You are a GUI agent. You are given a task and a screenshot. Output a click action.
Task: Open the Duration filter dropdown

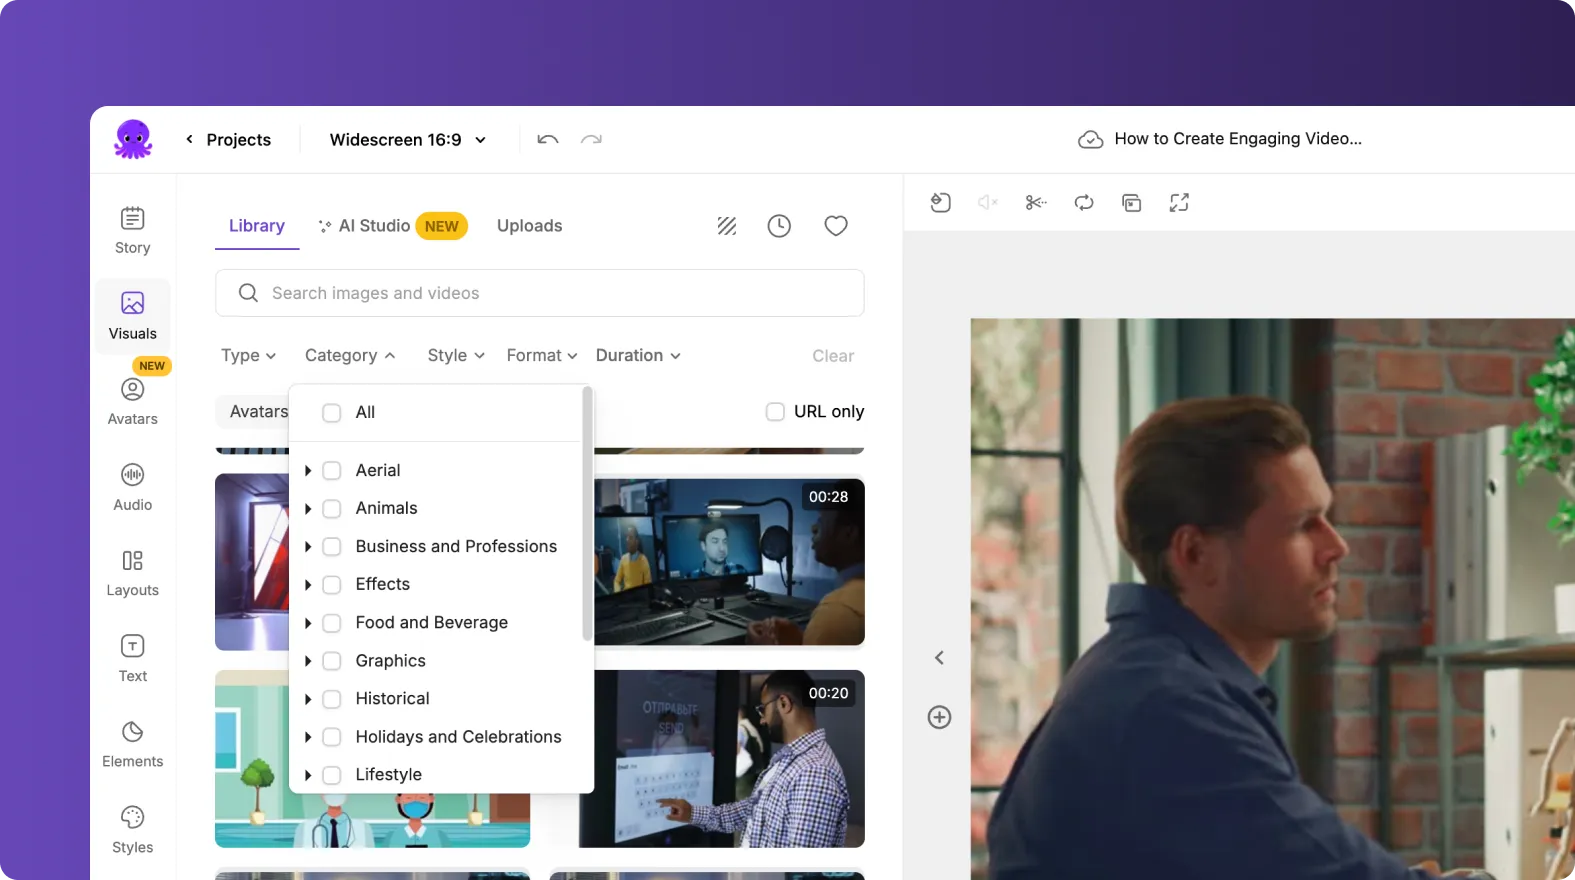(638, 356)
